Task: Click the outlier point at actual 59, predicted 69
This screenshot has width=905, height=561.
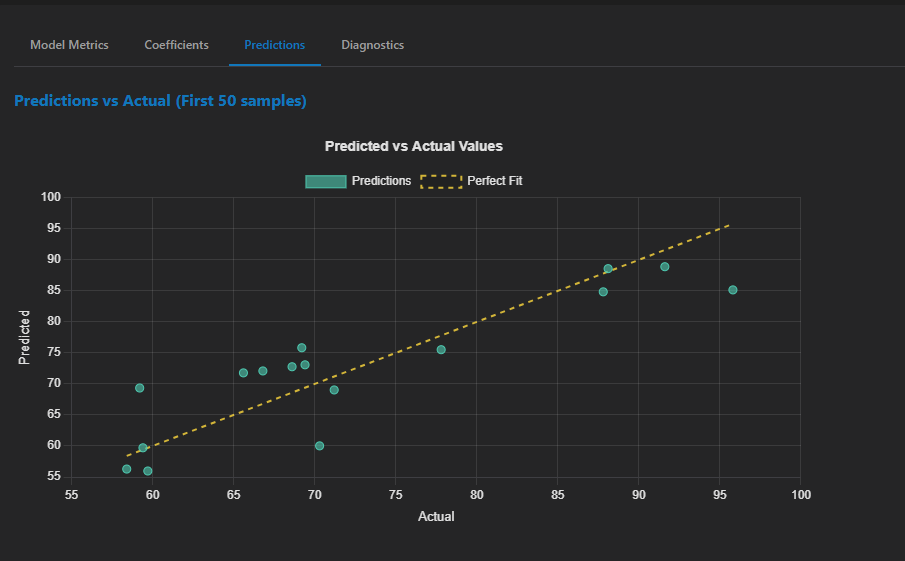Action: tap(140, 388)
